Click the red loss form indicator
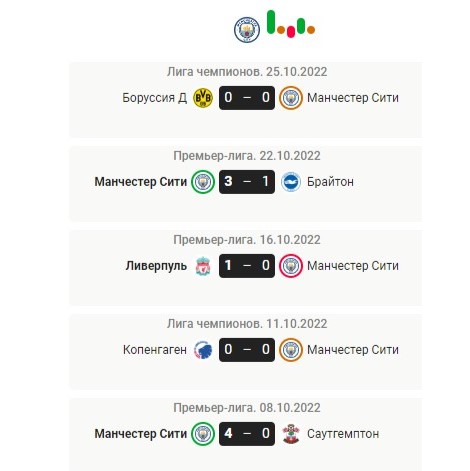Viewport: 470px width, 471px height. pos(291,32)
